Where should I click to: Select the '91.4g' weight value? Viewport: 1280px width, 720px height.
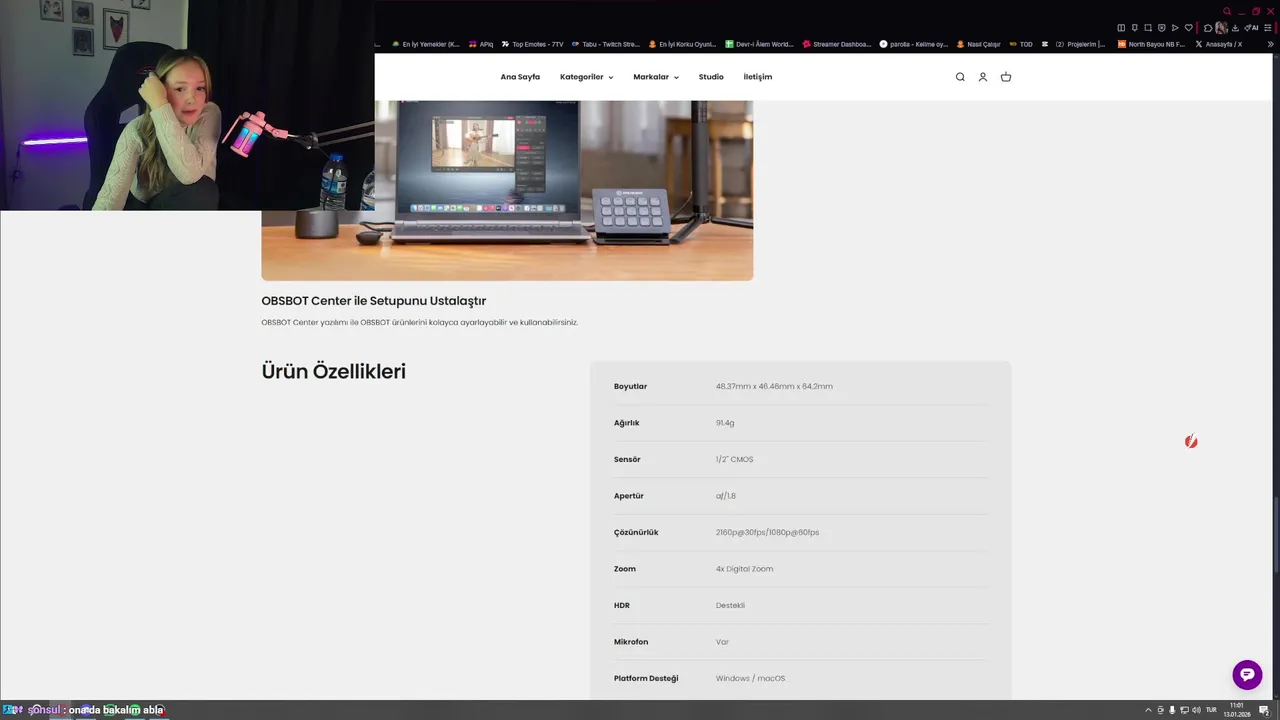(725, 423)
